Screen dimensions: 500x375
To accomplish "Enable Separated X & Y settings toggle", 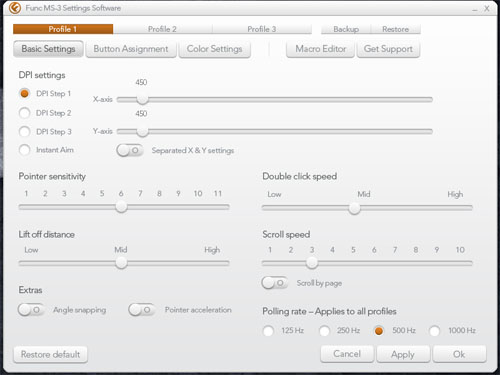I will (x=130, y=150).
